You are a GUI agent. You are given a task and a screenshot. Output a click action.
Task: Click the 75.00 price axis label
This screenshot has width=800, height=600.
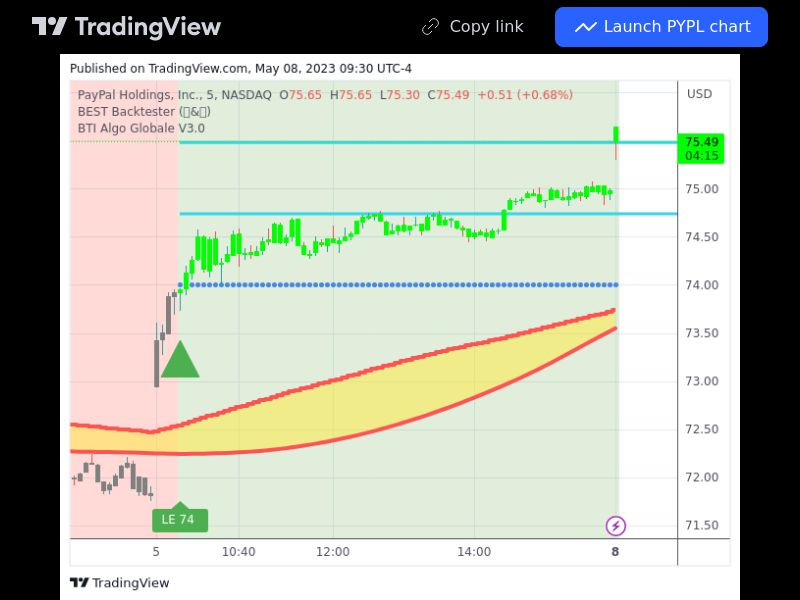tap(702, 189)
